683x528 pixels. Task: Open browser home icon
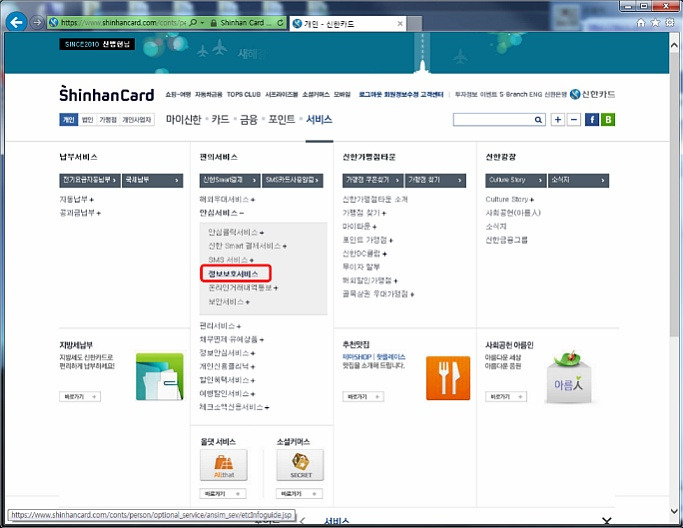(641, 23)
